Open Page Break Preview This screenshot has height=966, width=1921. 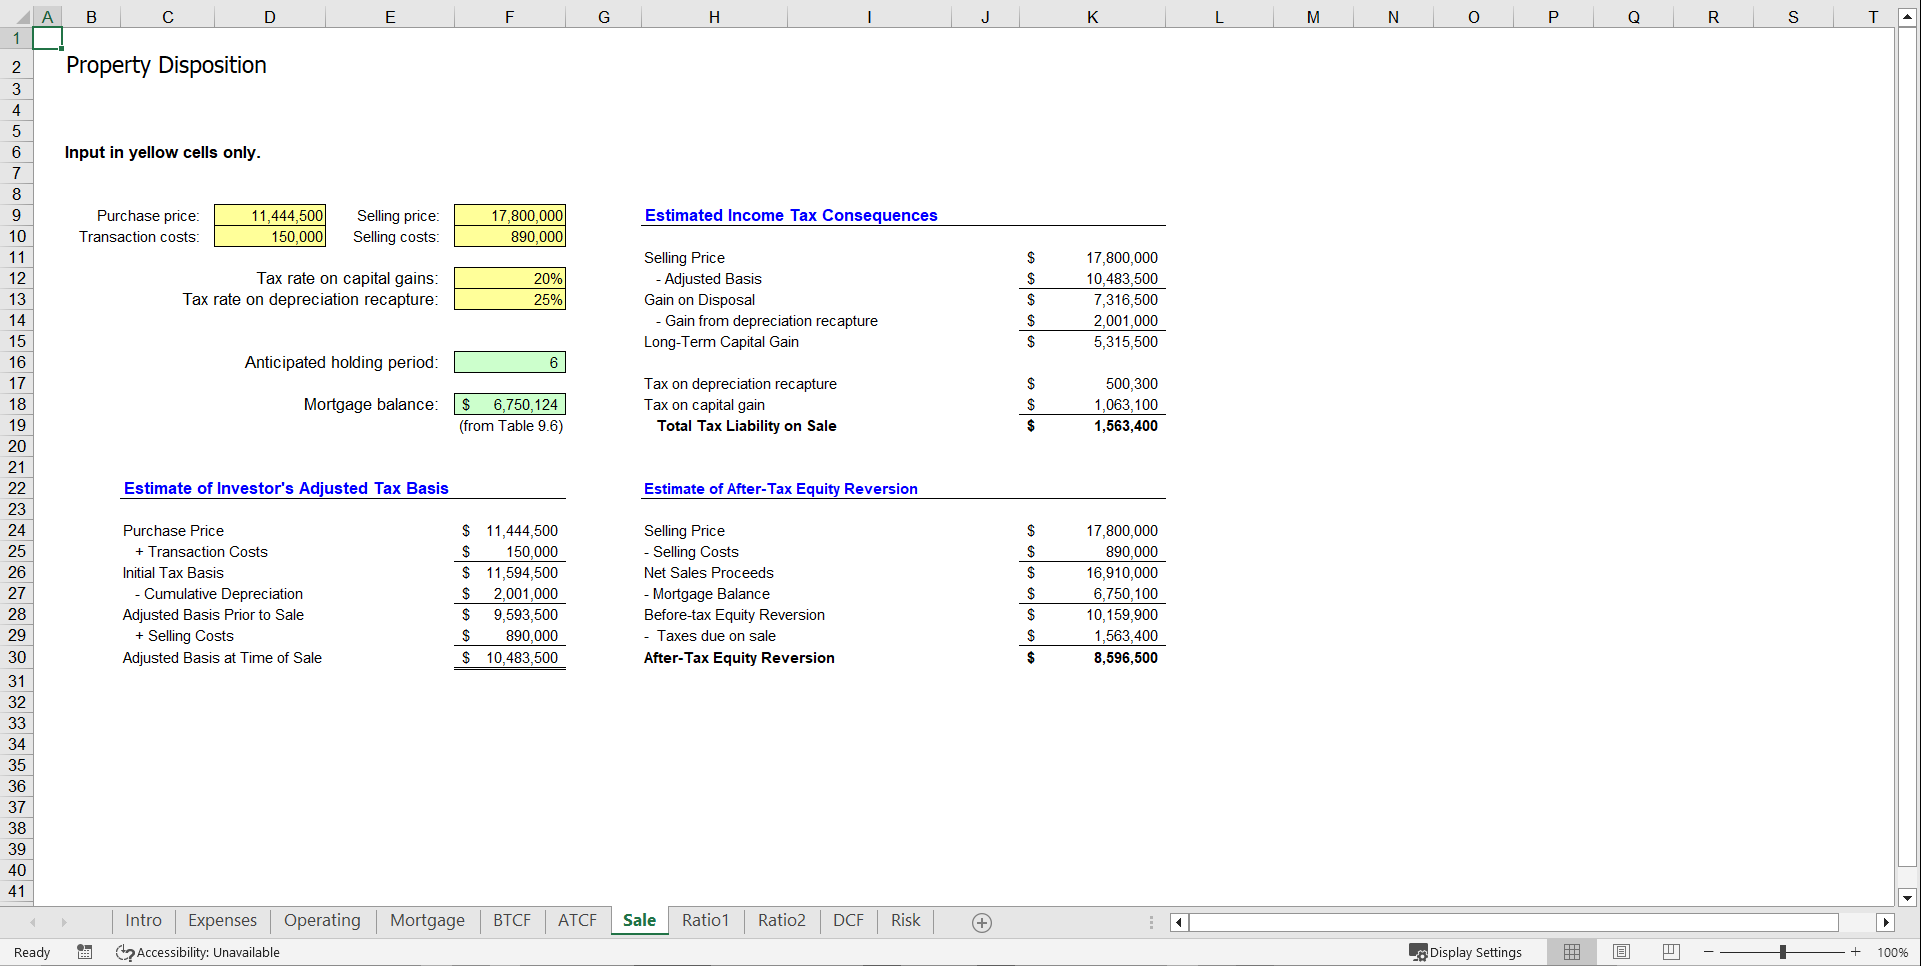click(x=1671, y=951)
